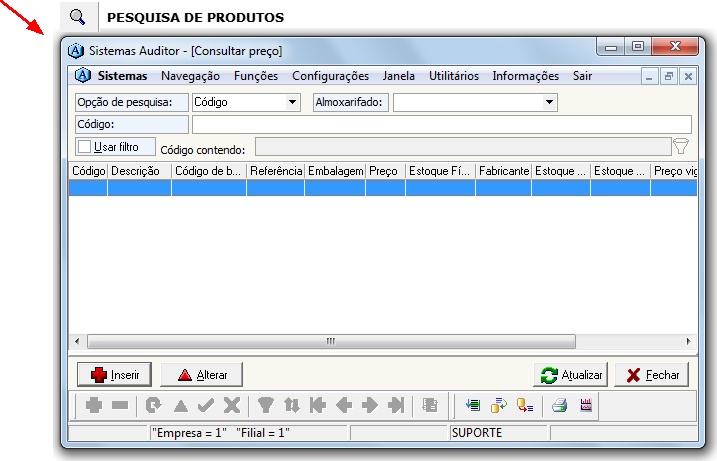The image size is (717, 461).
Task: Click the Referência column header
Action: point(276,171)
